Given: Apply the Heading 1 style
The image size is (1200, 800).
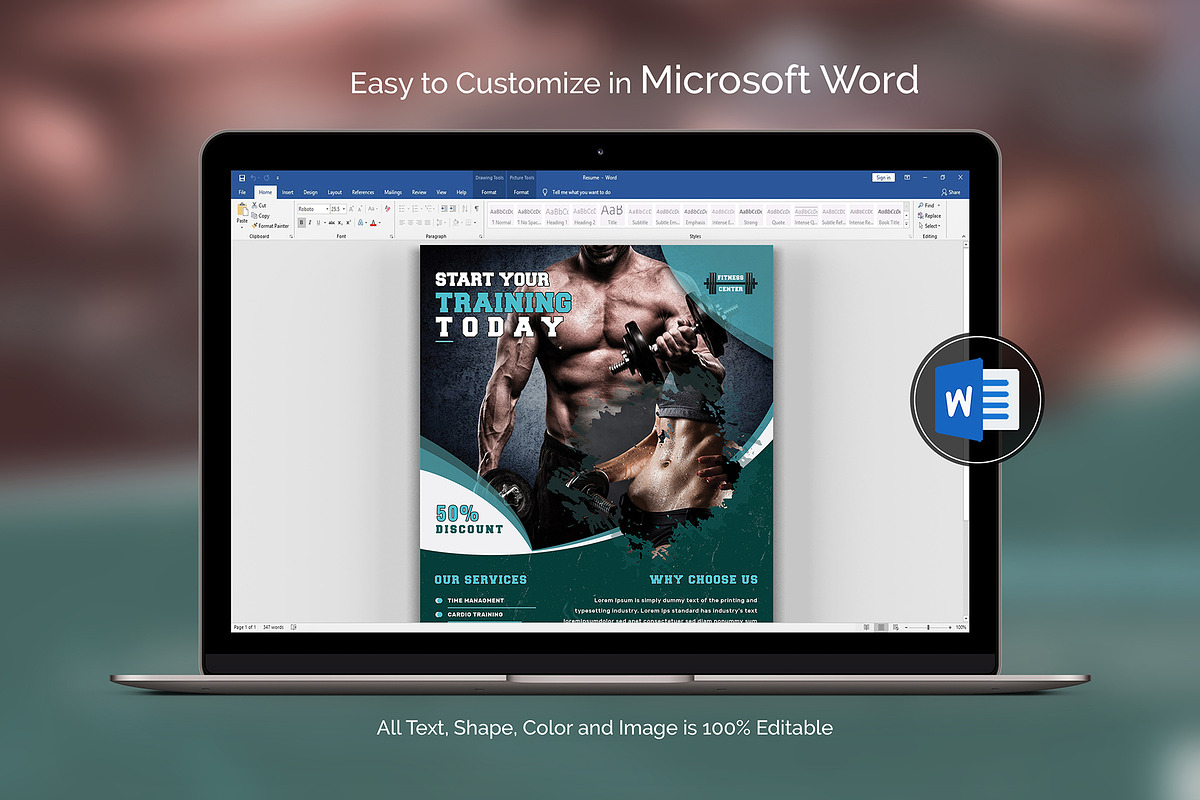Looking at the screenshot, I should pos(557,216).
